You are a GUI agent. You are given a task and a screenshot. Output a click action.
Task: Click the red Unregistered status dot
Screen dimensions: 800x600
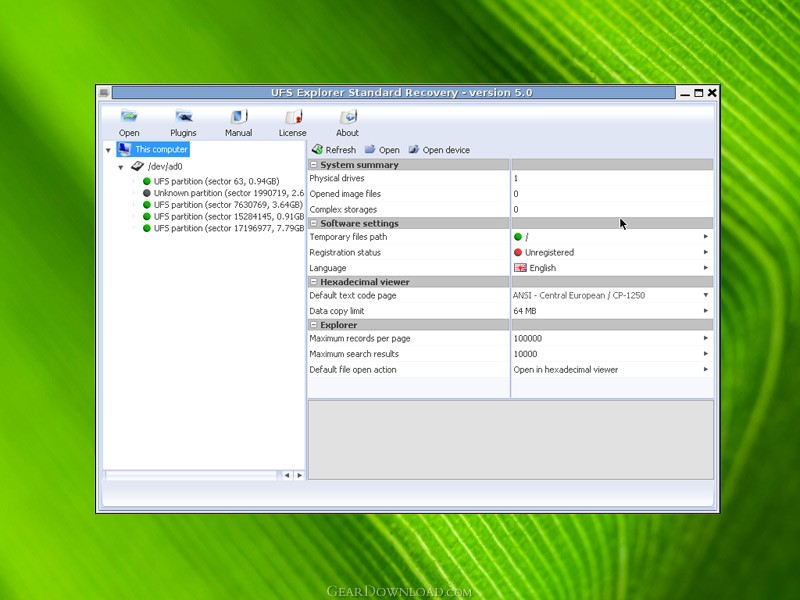518,252
